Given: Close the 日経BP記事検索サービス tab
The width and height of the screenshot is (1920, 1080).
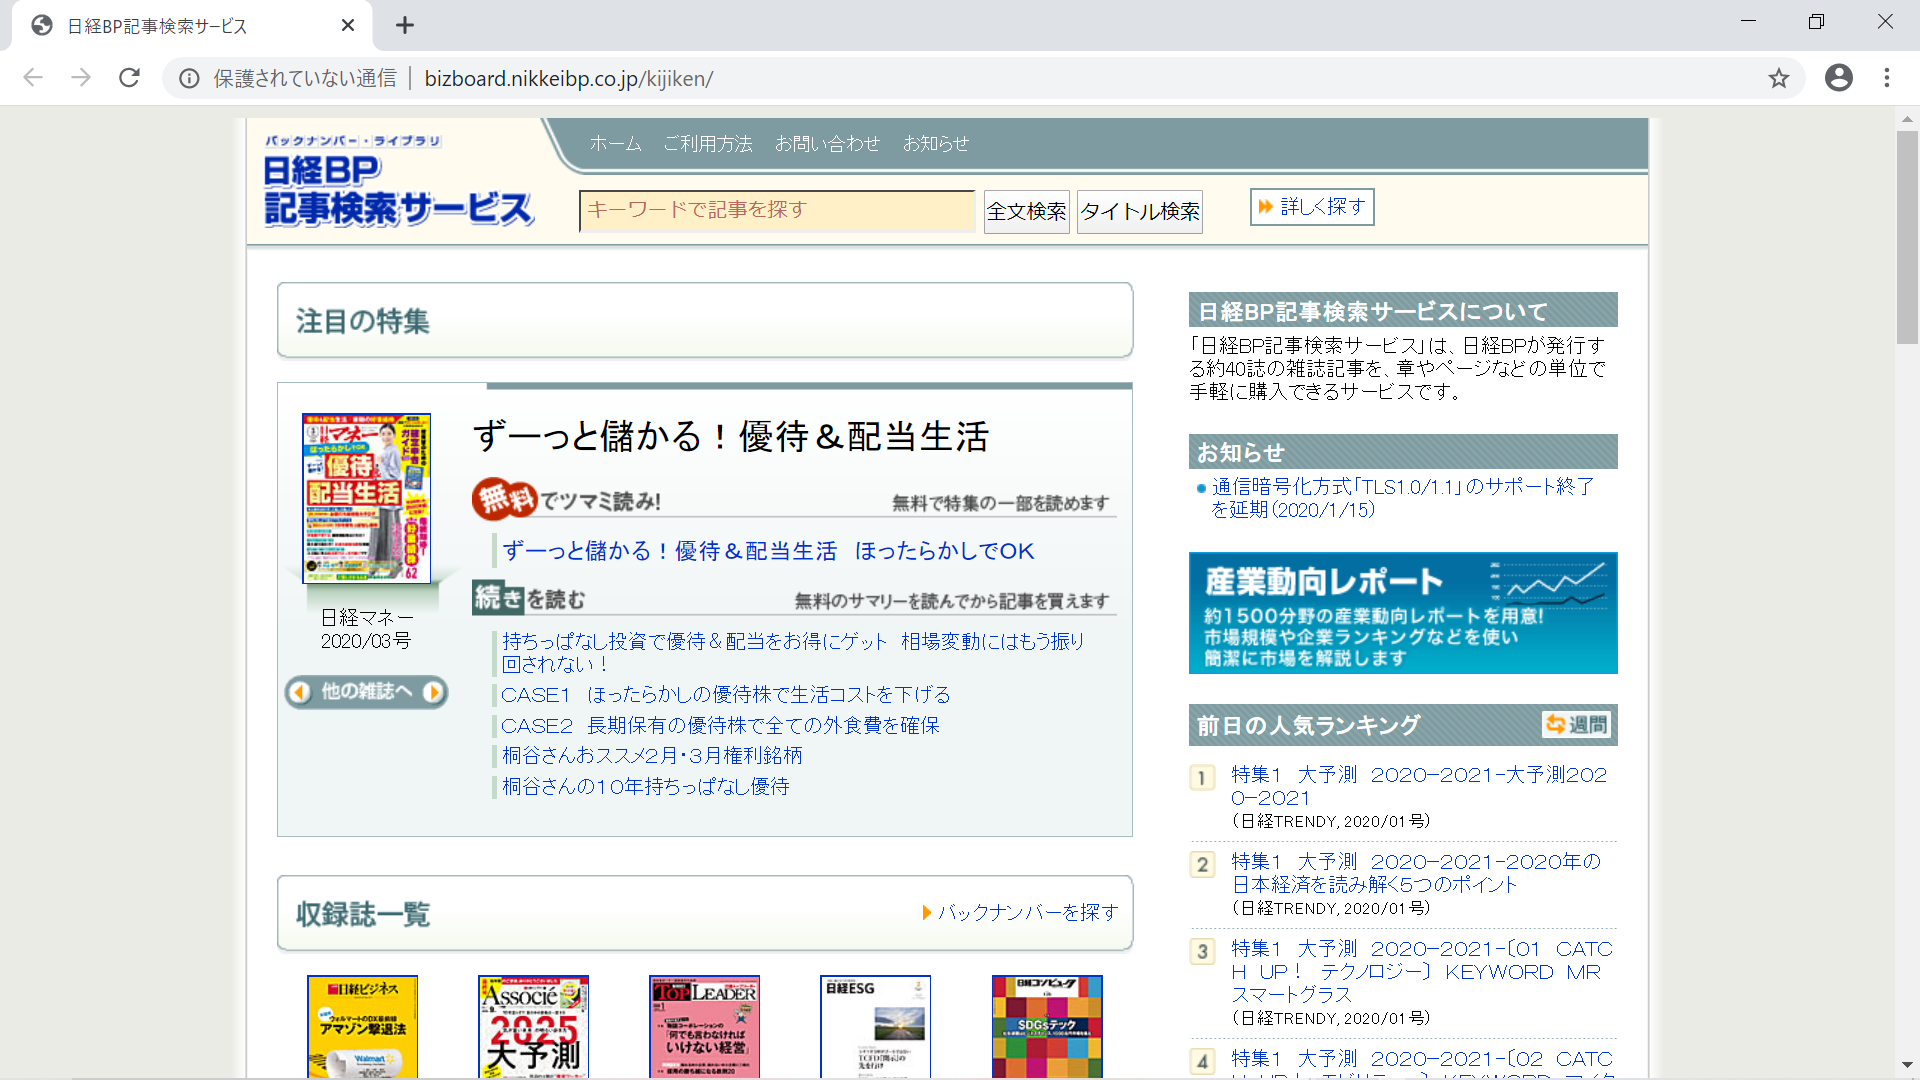Looking at the screenshot, I should click(x=348, y=26).
